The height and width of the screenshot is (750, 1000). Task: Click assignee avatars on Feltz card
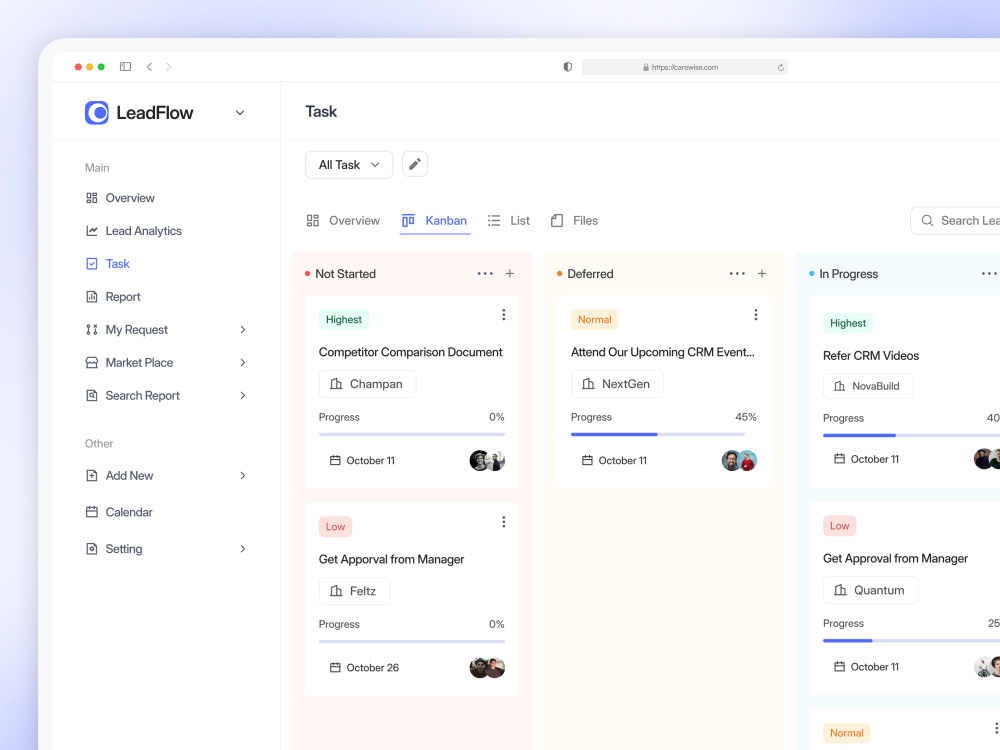[487, 668]
